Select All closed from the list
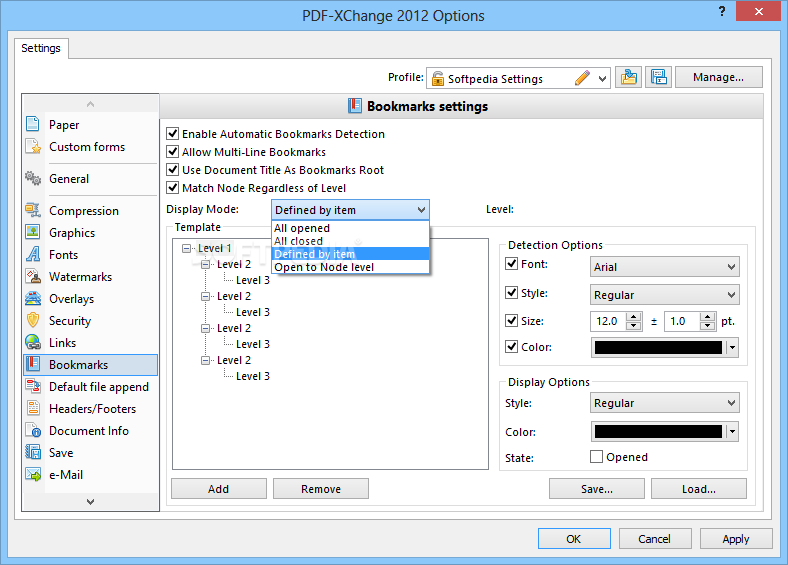Image resolution: width=788 pixels, height=565 pixels. [x=350, y=241]
